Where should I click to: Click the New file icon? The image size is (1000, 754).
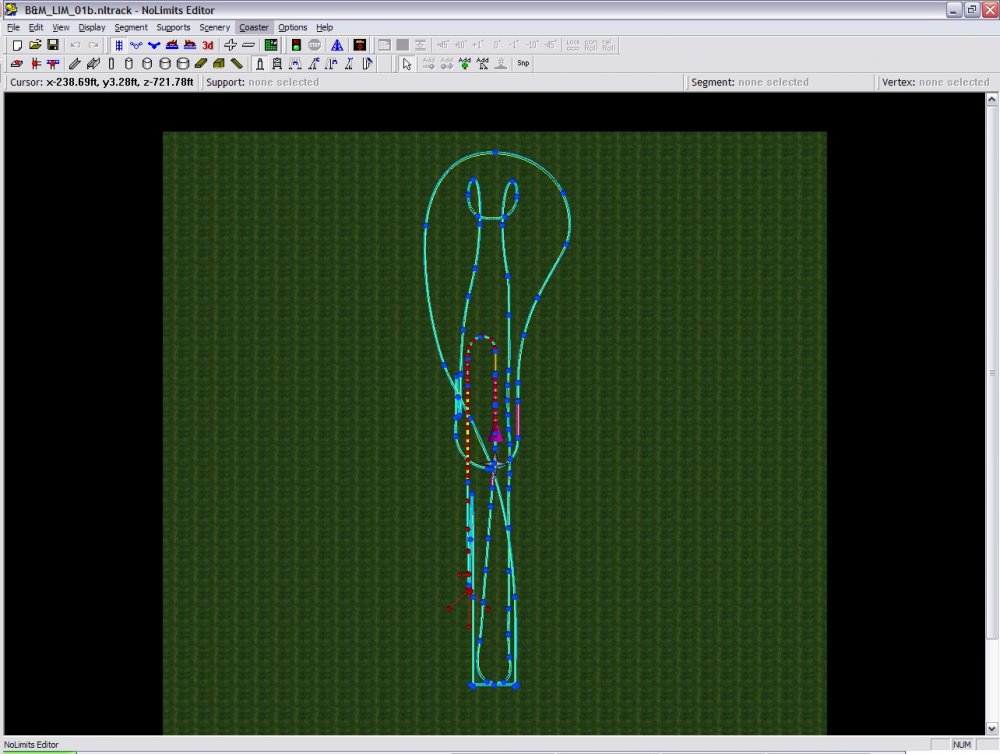click(x=17, y=45)
